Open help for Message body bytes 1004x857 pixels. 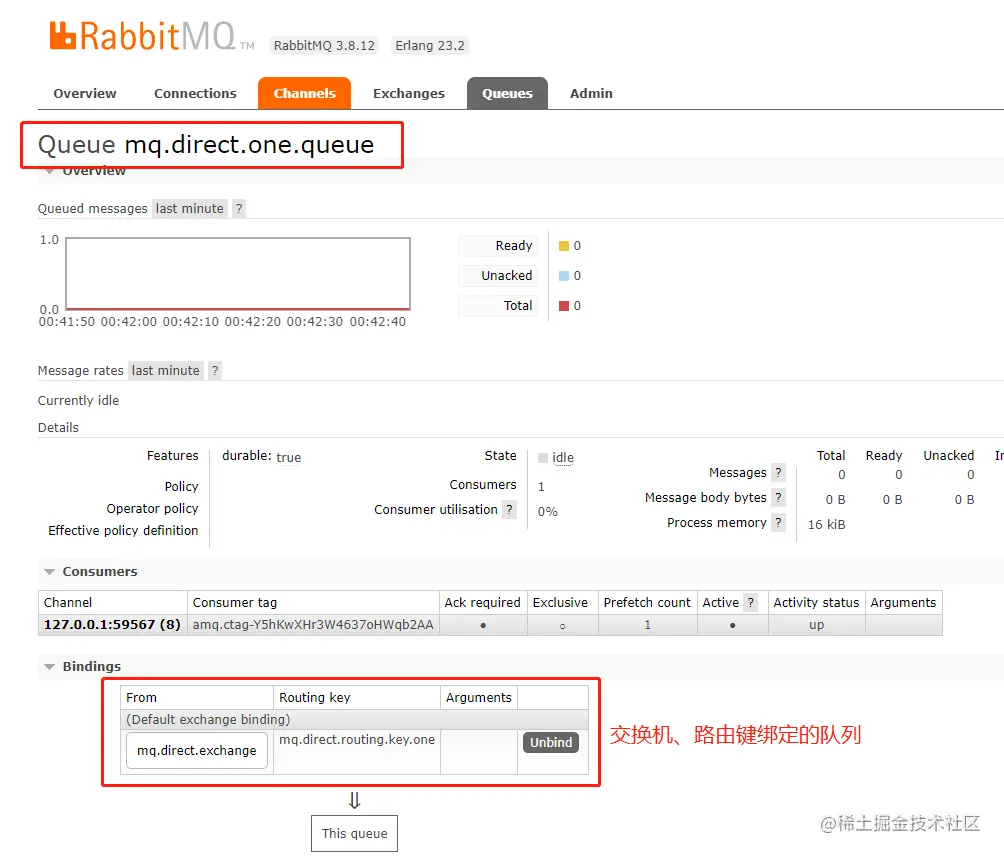coord(778,498)
